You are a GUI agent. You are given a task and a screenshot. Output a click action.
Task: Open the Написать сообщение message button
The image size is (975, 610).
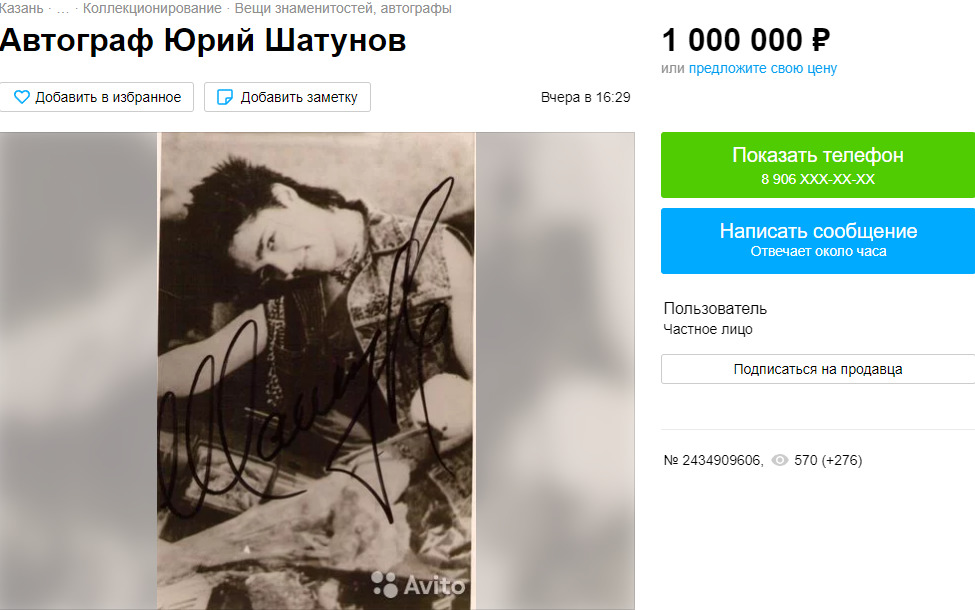(818, 241)
